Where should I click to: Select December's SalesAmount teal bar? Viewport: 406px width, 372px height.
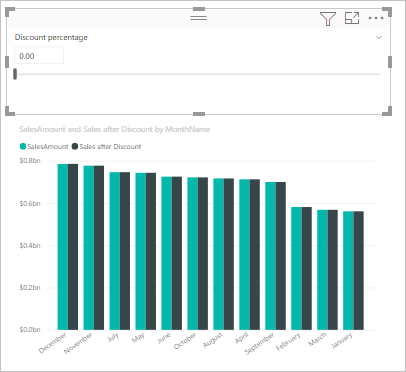63,247
